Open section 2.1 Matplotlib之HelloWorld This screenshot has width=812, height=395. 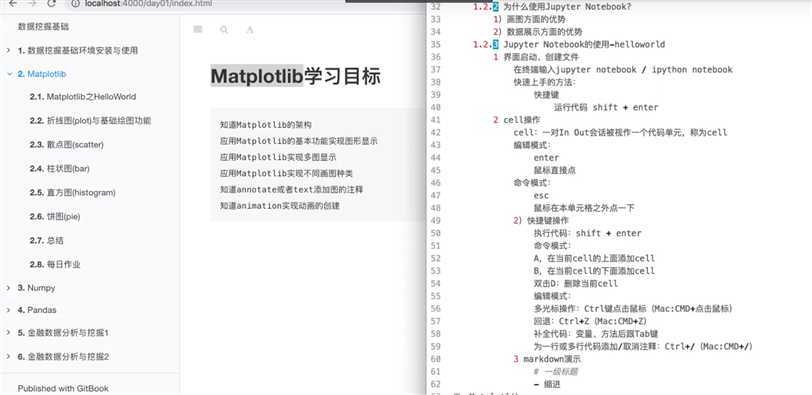click(83, 97)
